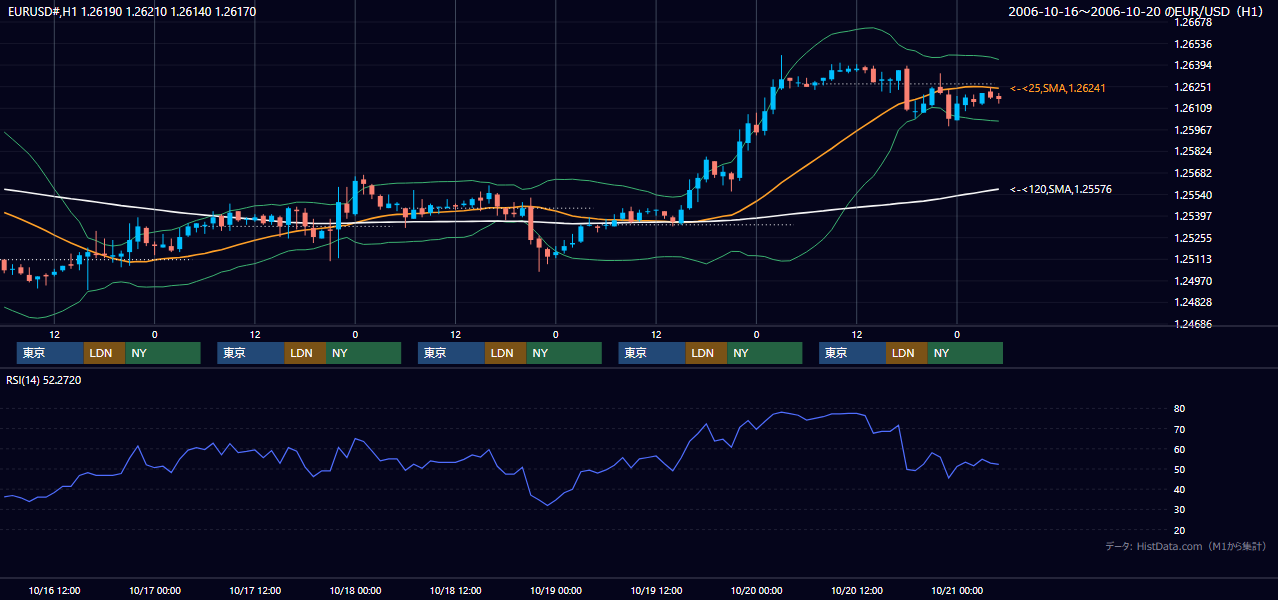Click price axis value 1.25255
The height and width of the screenshot is (600, 1278).
click(1193, 238)
